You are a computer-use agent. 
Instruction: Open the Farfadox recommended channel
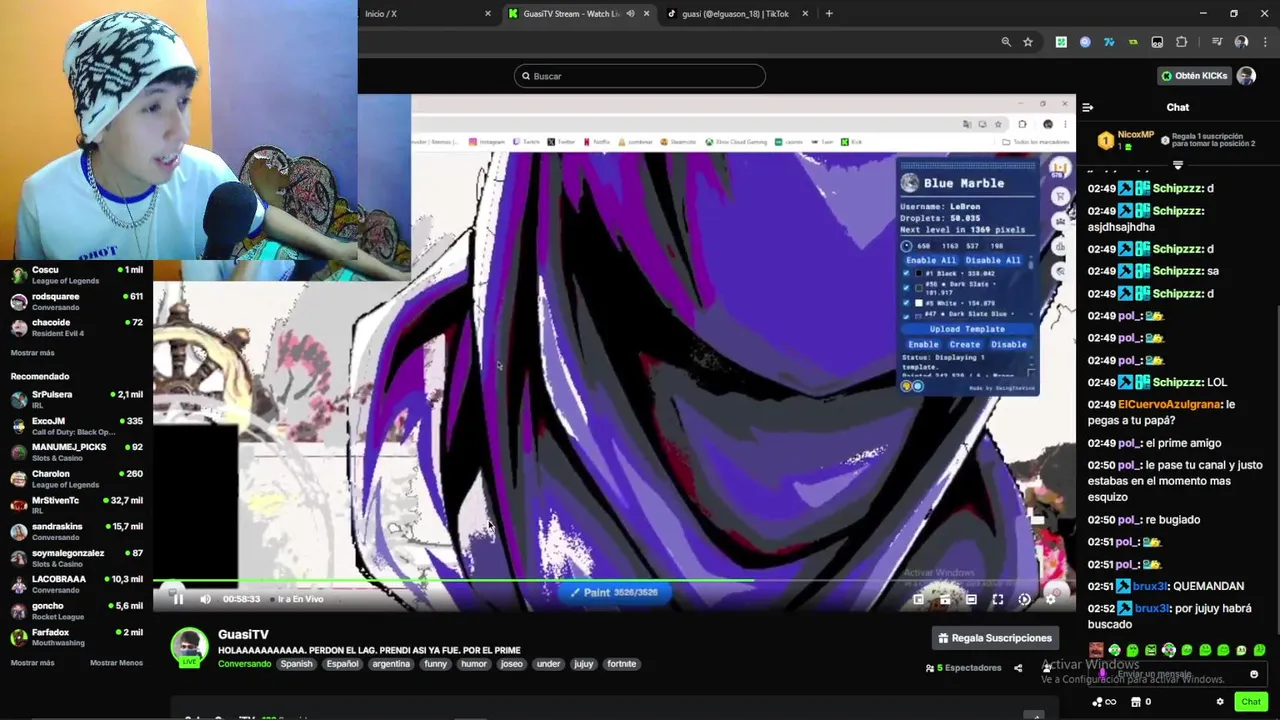click(x=75, y=636)
